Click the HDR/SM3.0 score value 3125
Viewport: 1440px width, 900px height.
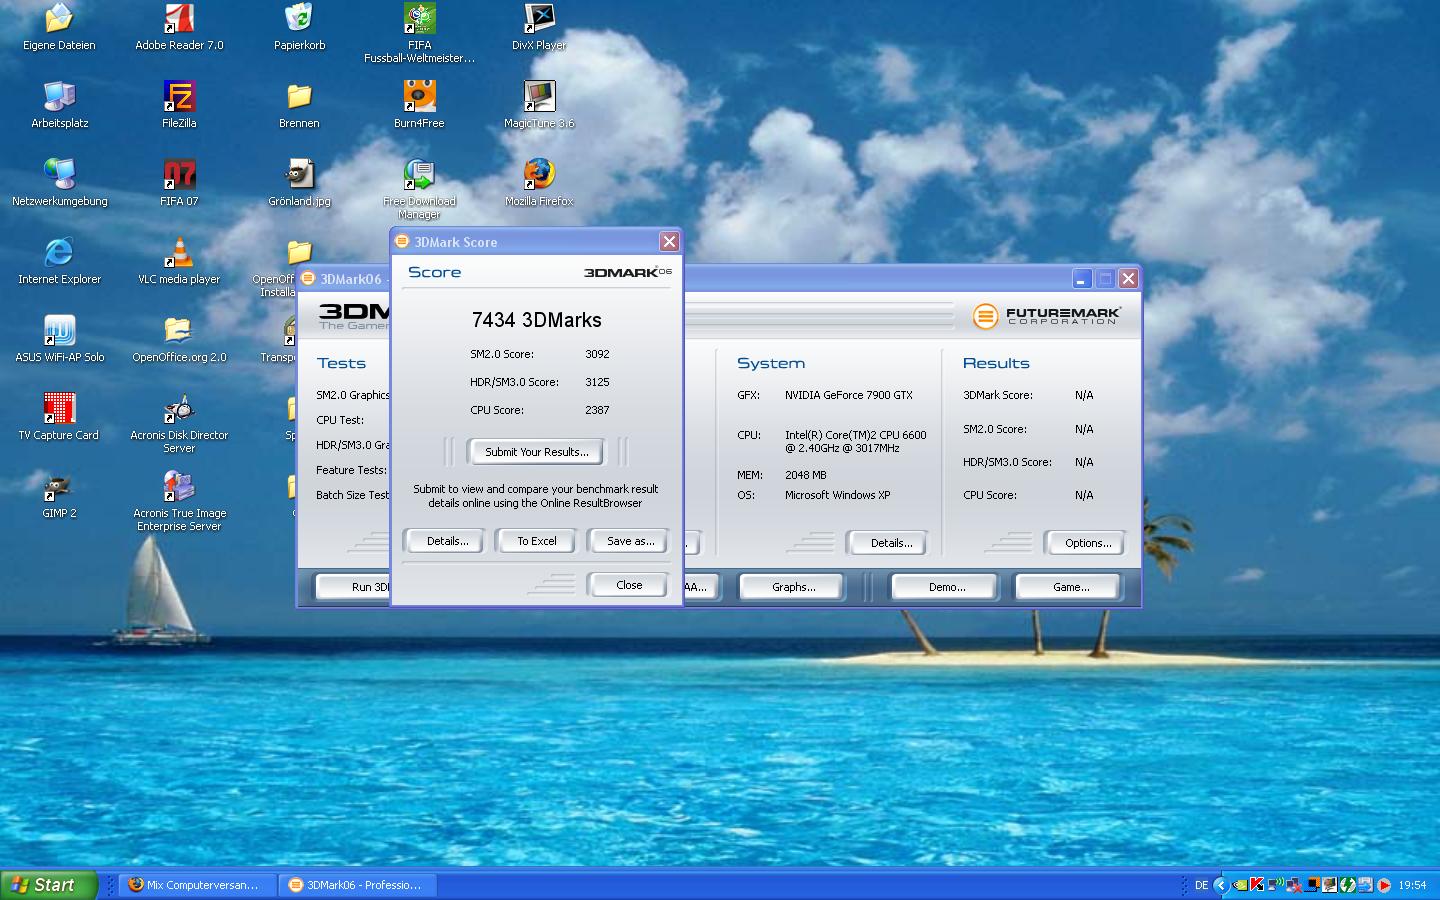597,382
